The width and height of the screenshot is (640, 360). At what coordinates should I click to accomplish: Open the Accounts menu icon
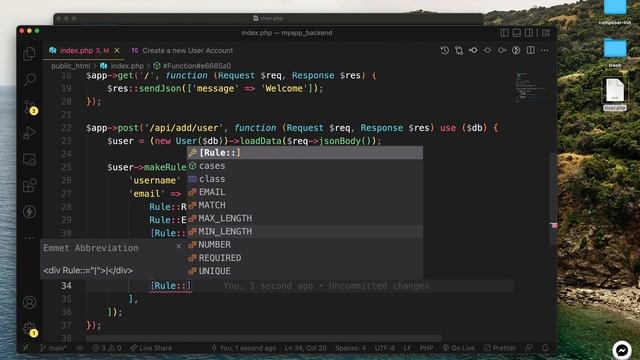(x=29, y=302)
